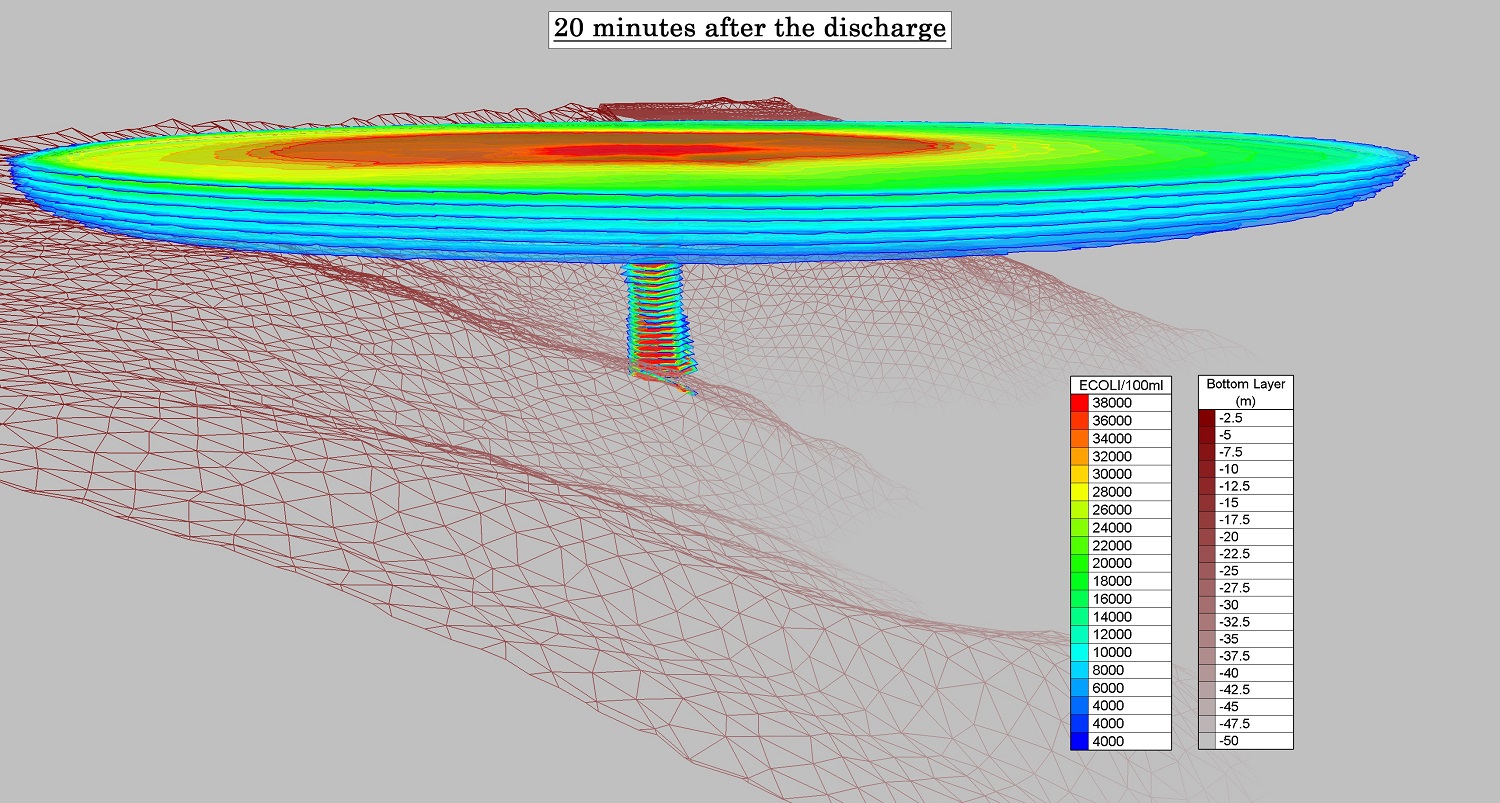Image resolution: width=1500 pixels, height=803 pixels.
Task: Click the -17.5 depth value
Action: point(1235,520)
